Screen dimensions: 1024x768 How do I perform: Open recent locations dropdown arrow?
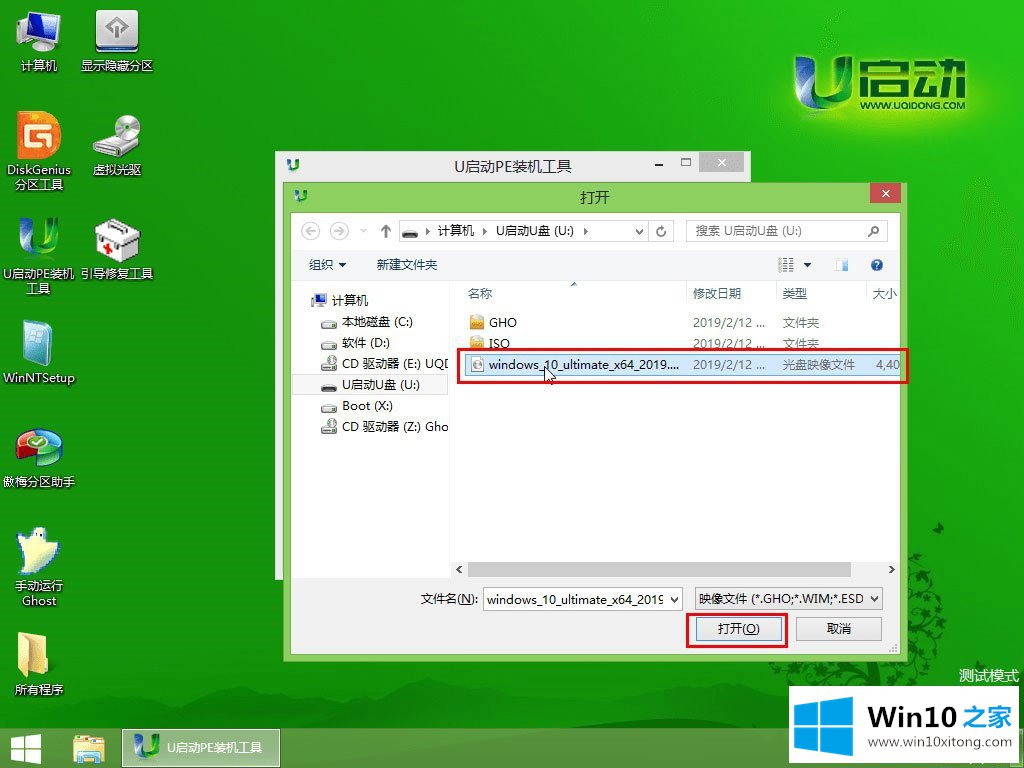364,231
